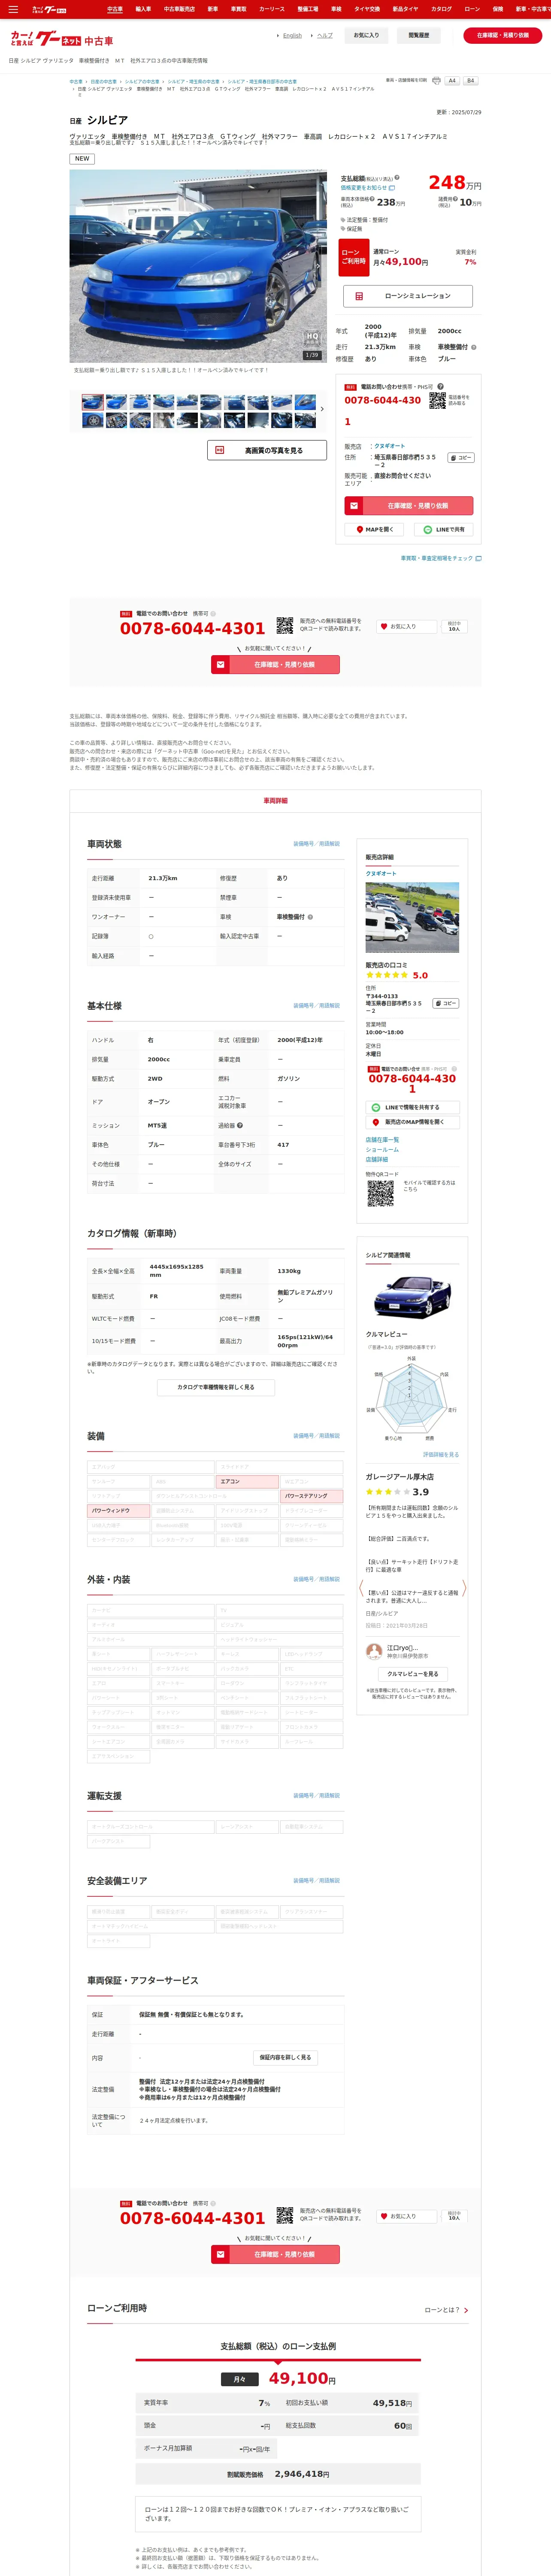Click envelope 在庫確認・見積り依頼 in first inquiry banner
The height and width of the screenshot is (2576, 551).
(275, 664)
